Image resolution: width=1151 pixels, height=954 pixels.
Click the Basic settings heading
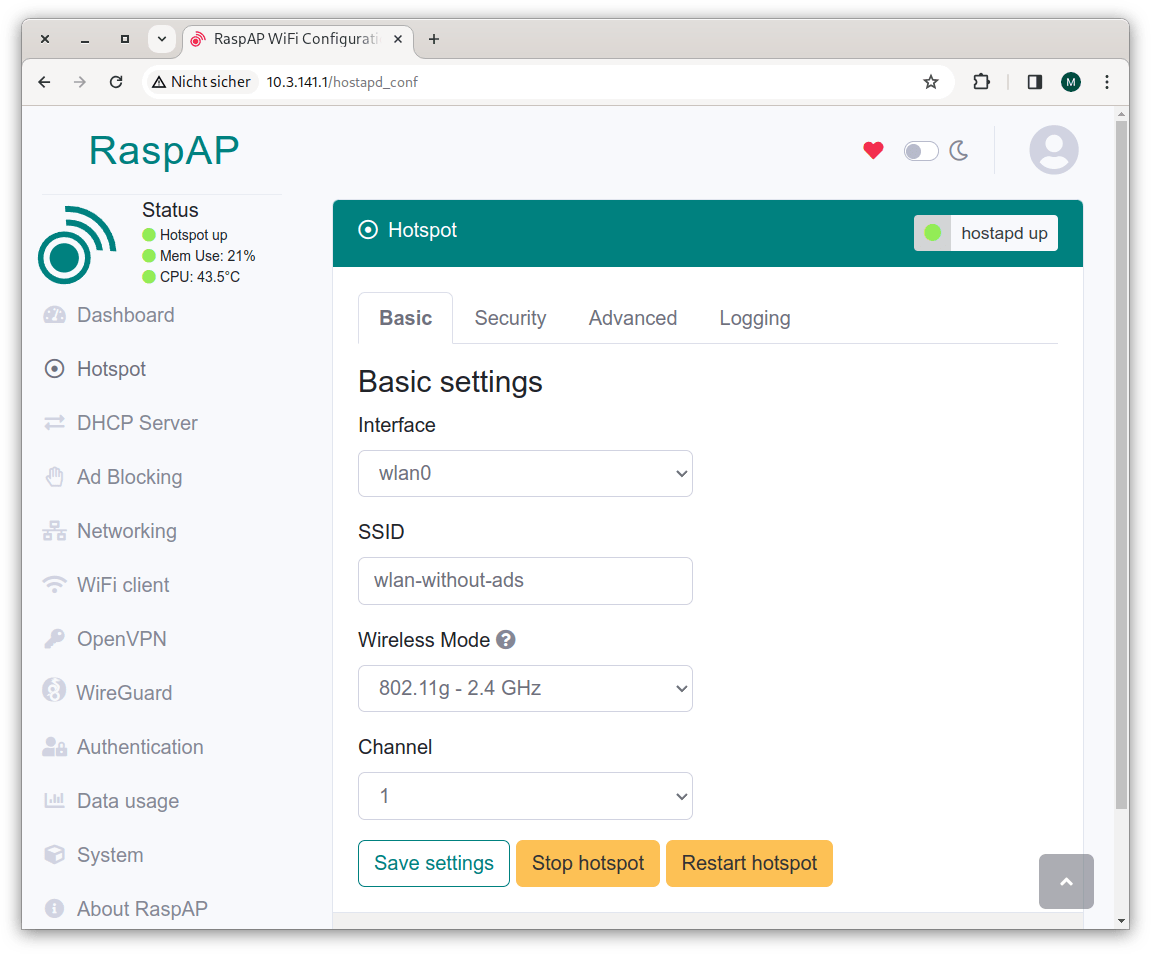[450, 382]
